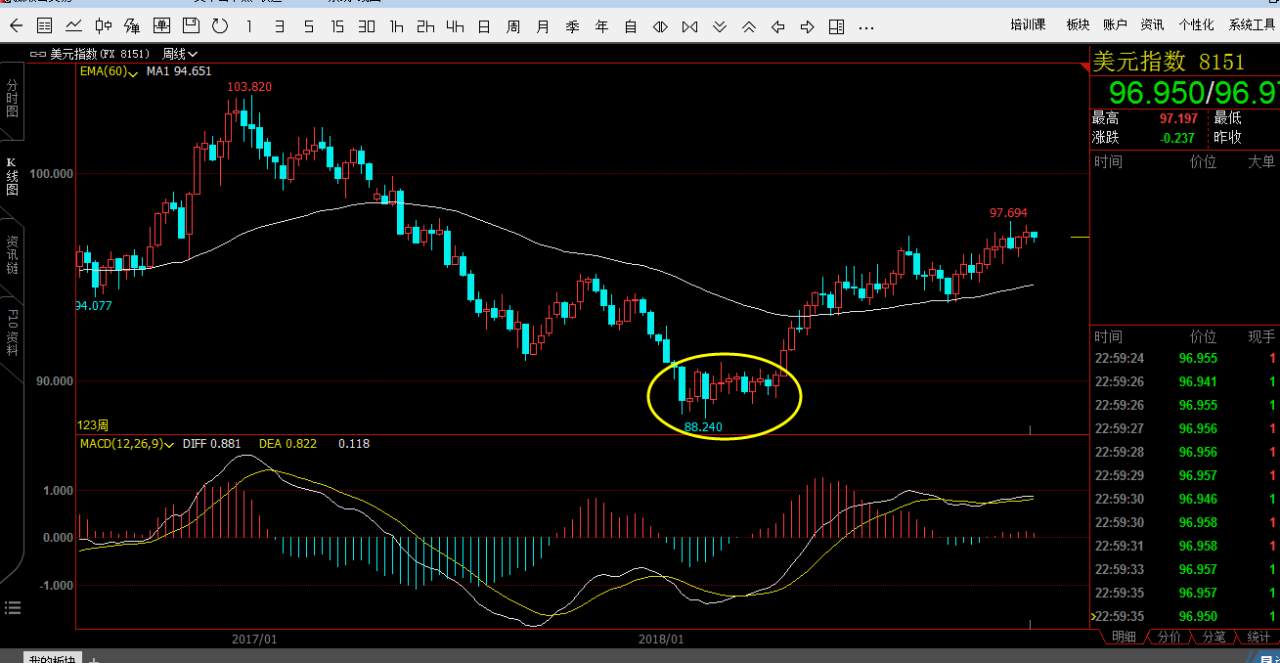
Task: Switch to the 分价 tab
Action: tap(1168, 637)
